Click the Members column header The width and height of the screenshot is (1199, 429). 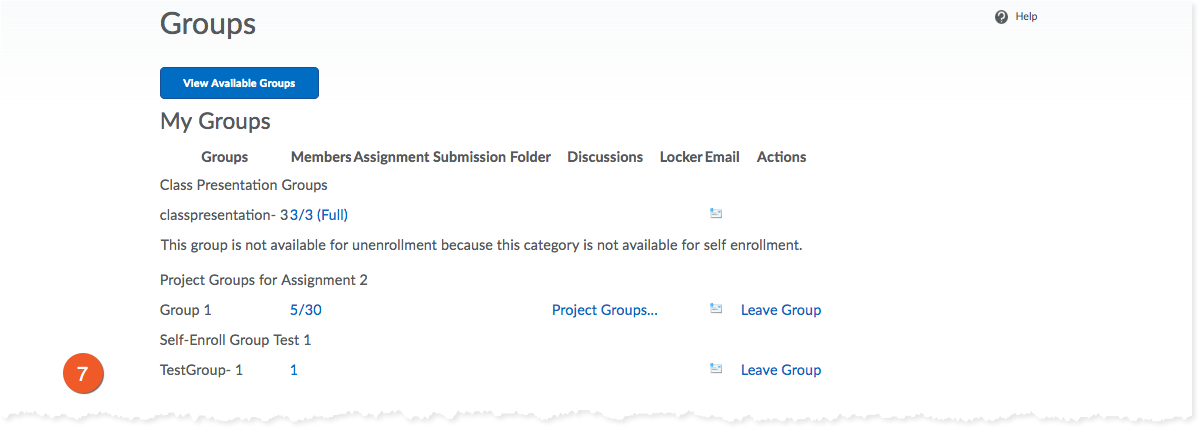(x=321, y=157)
